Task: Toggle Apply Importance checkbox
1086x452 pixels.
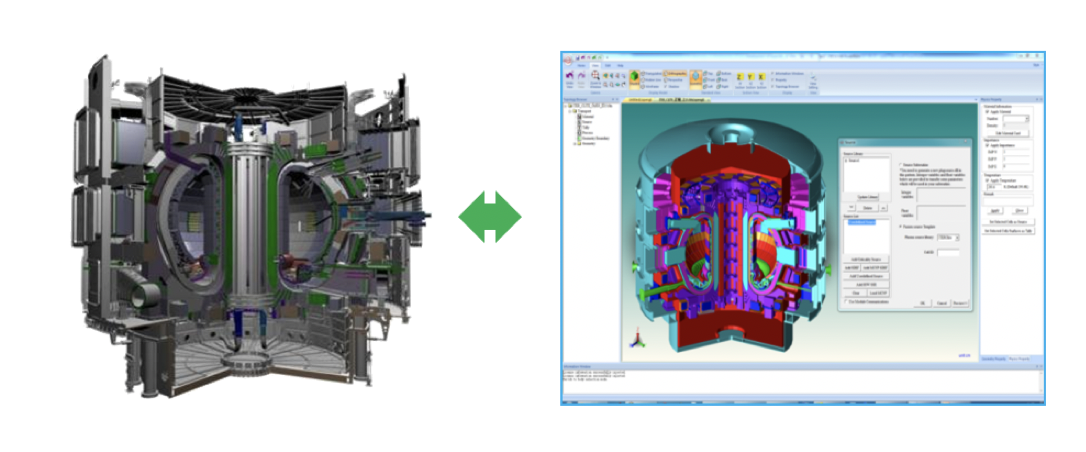Action: [988, 145]
